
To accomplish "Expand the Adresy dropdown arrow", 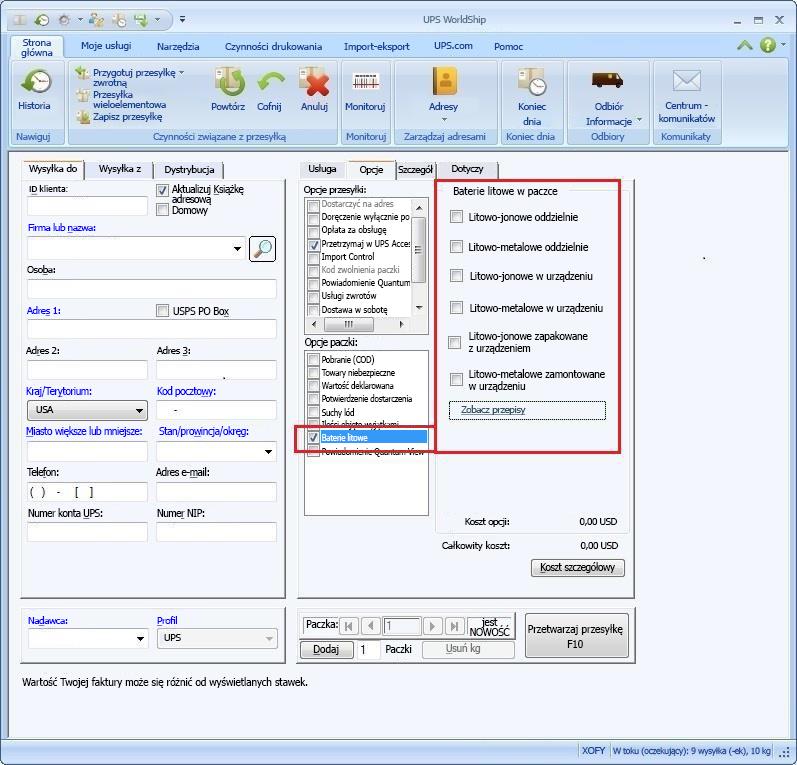I will pyautogui.click(x=444, y=119).
